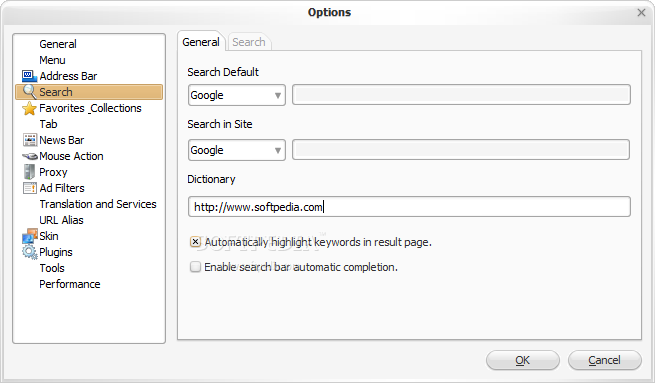This screenshot has height=383, width=655.
Task: Click the News Bar icon
Action: (x=30, y=140)
